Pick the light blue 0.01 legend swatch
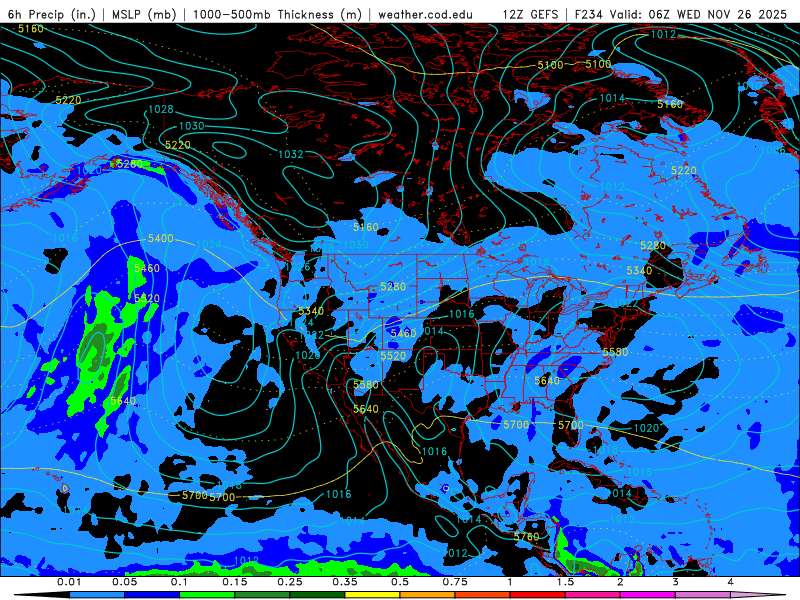Image resolution: width=800 pixels, height=600 pixels. 97,595
